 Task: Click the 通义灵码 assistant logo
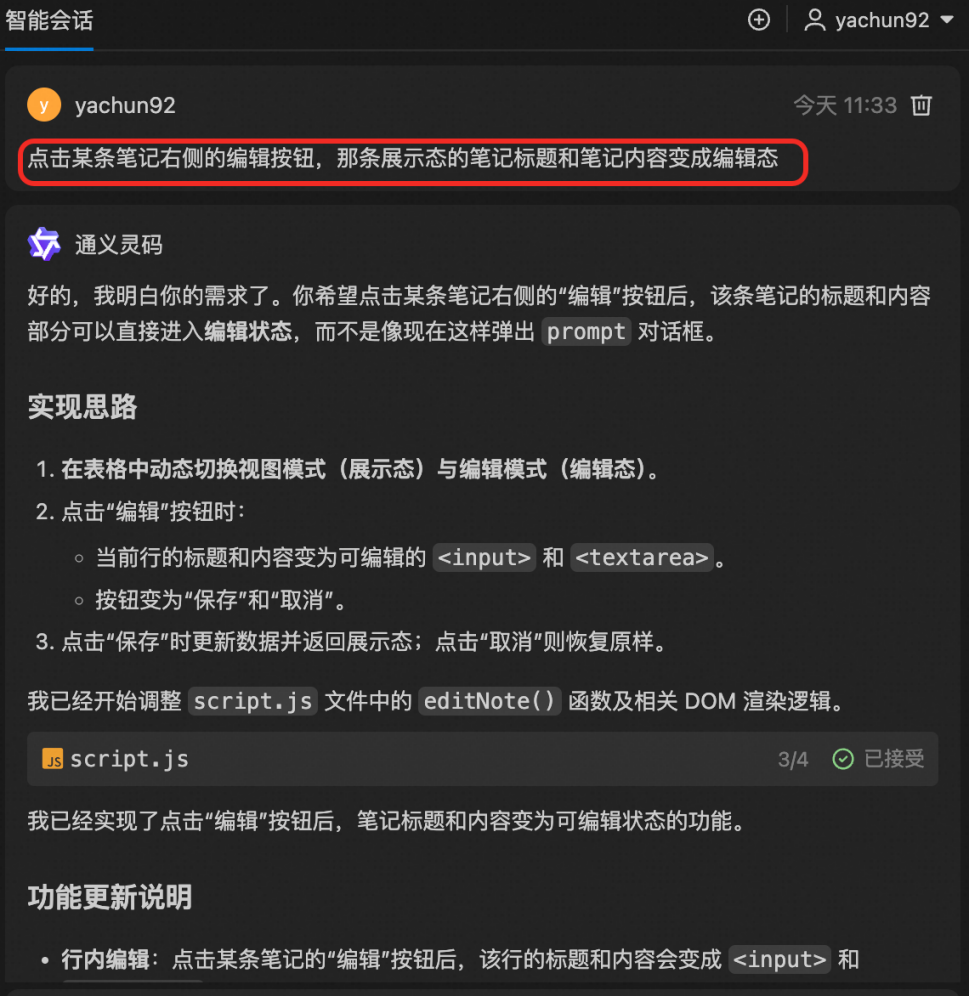click(x=44, y=244)
